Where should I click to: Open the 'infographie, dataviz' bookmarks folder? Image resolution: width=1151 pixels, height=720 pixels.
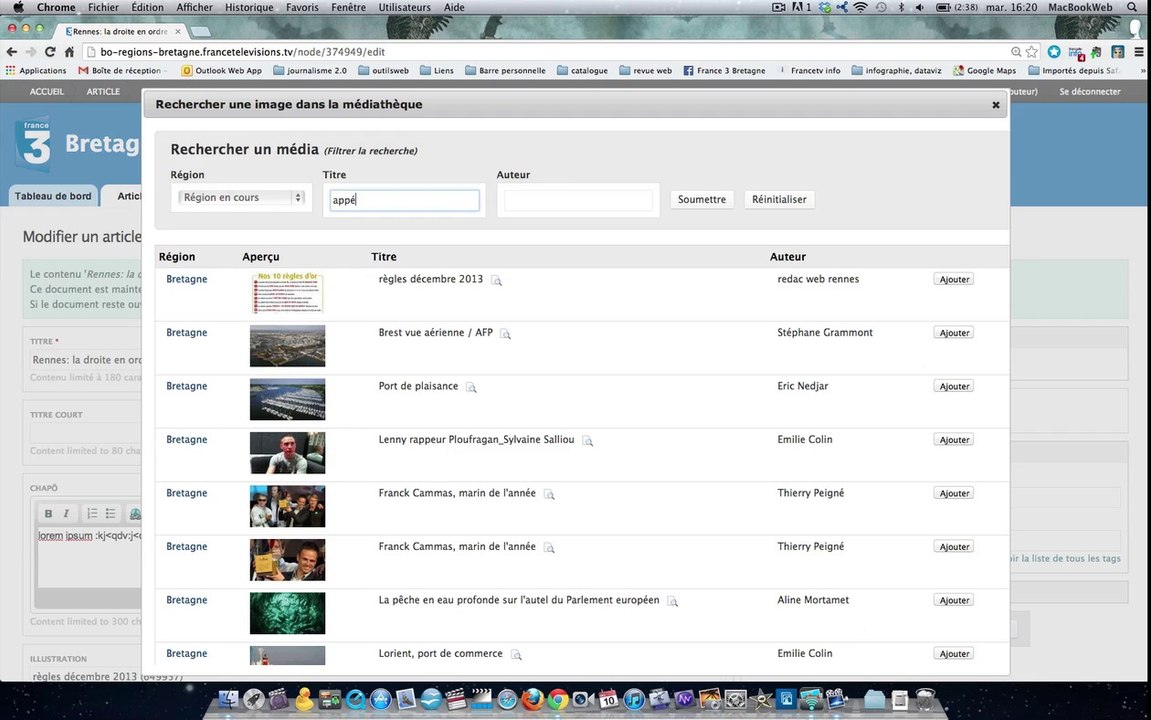pyautogui.click(x=896, y=71)
